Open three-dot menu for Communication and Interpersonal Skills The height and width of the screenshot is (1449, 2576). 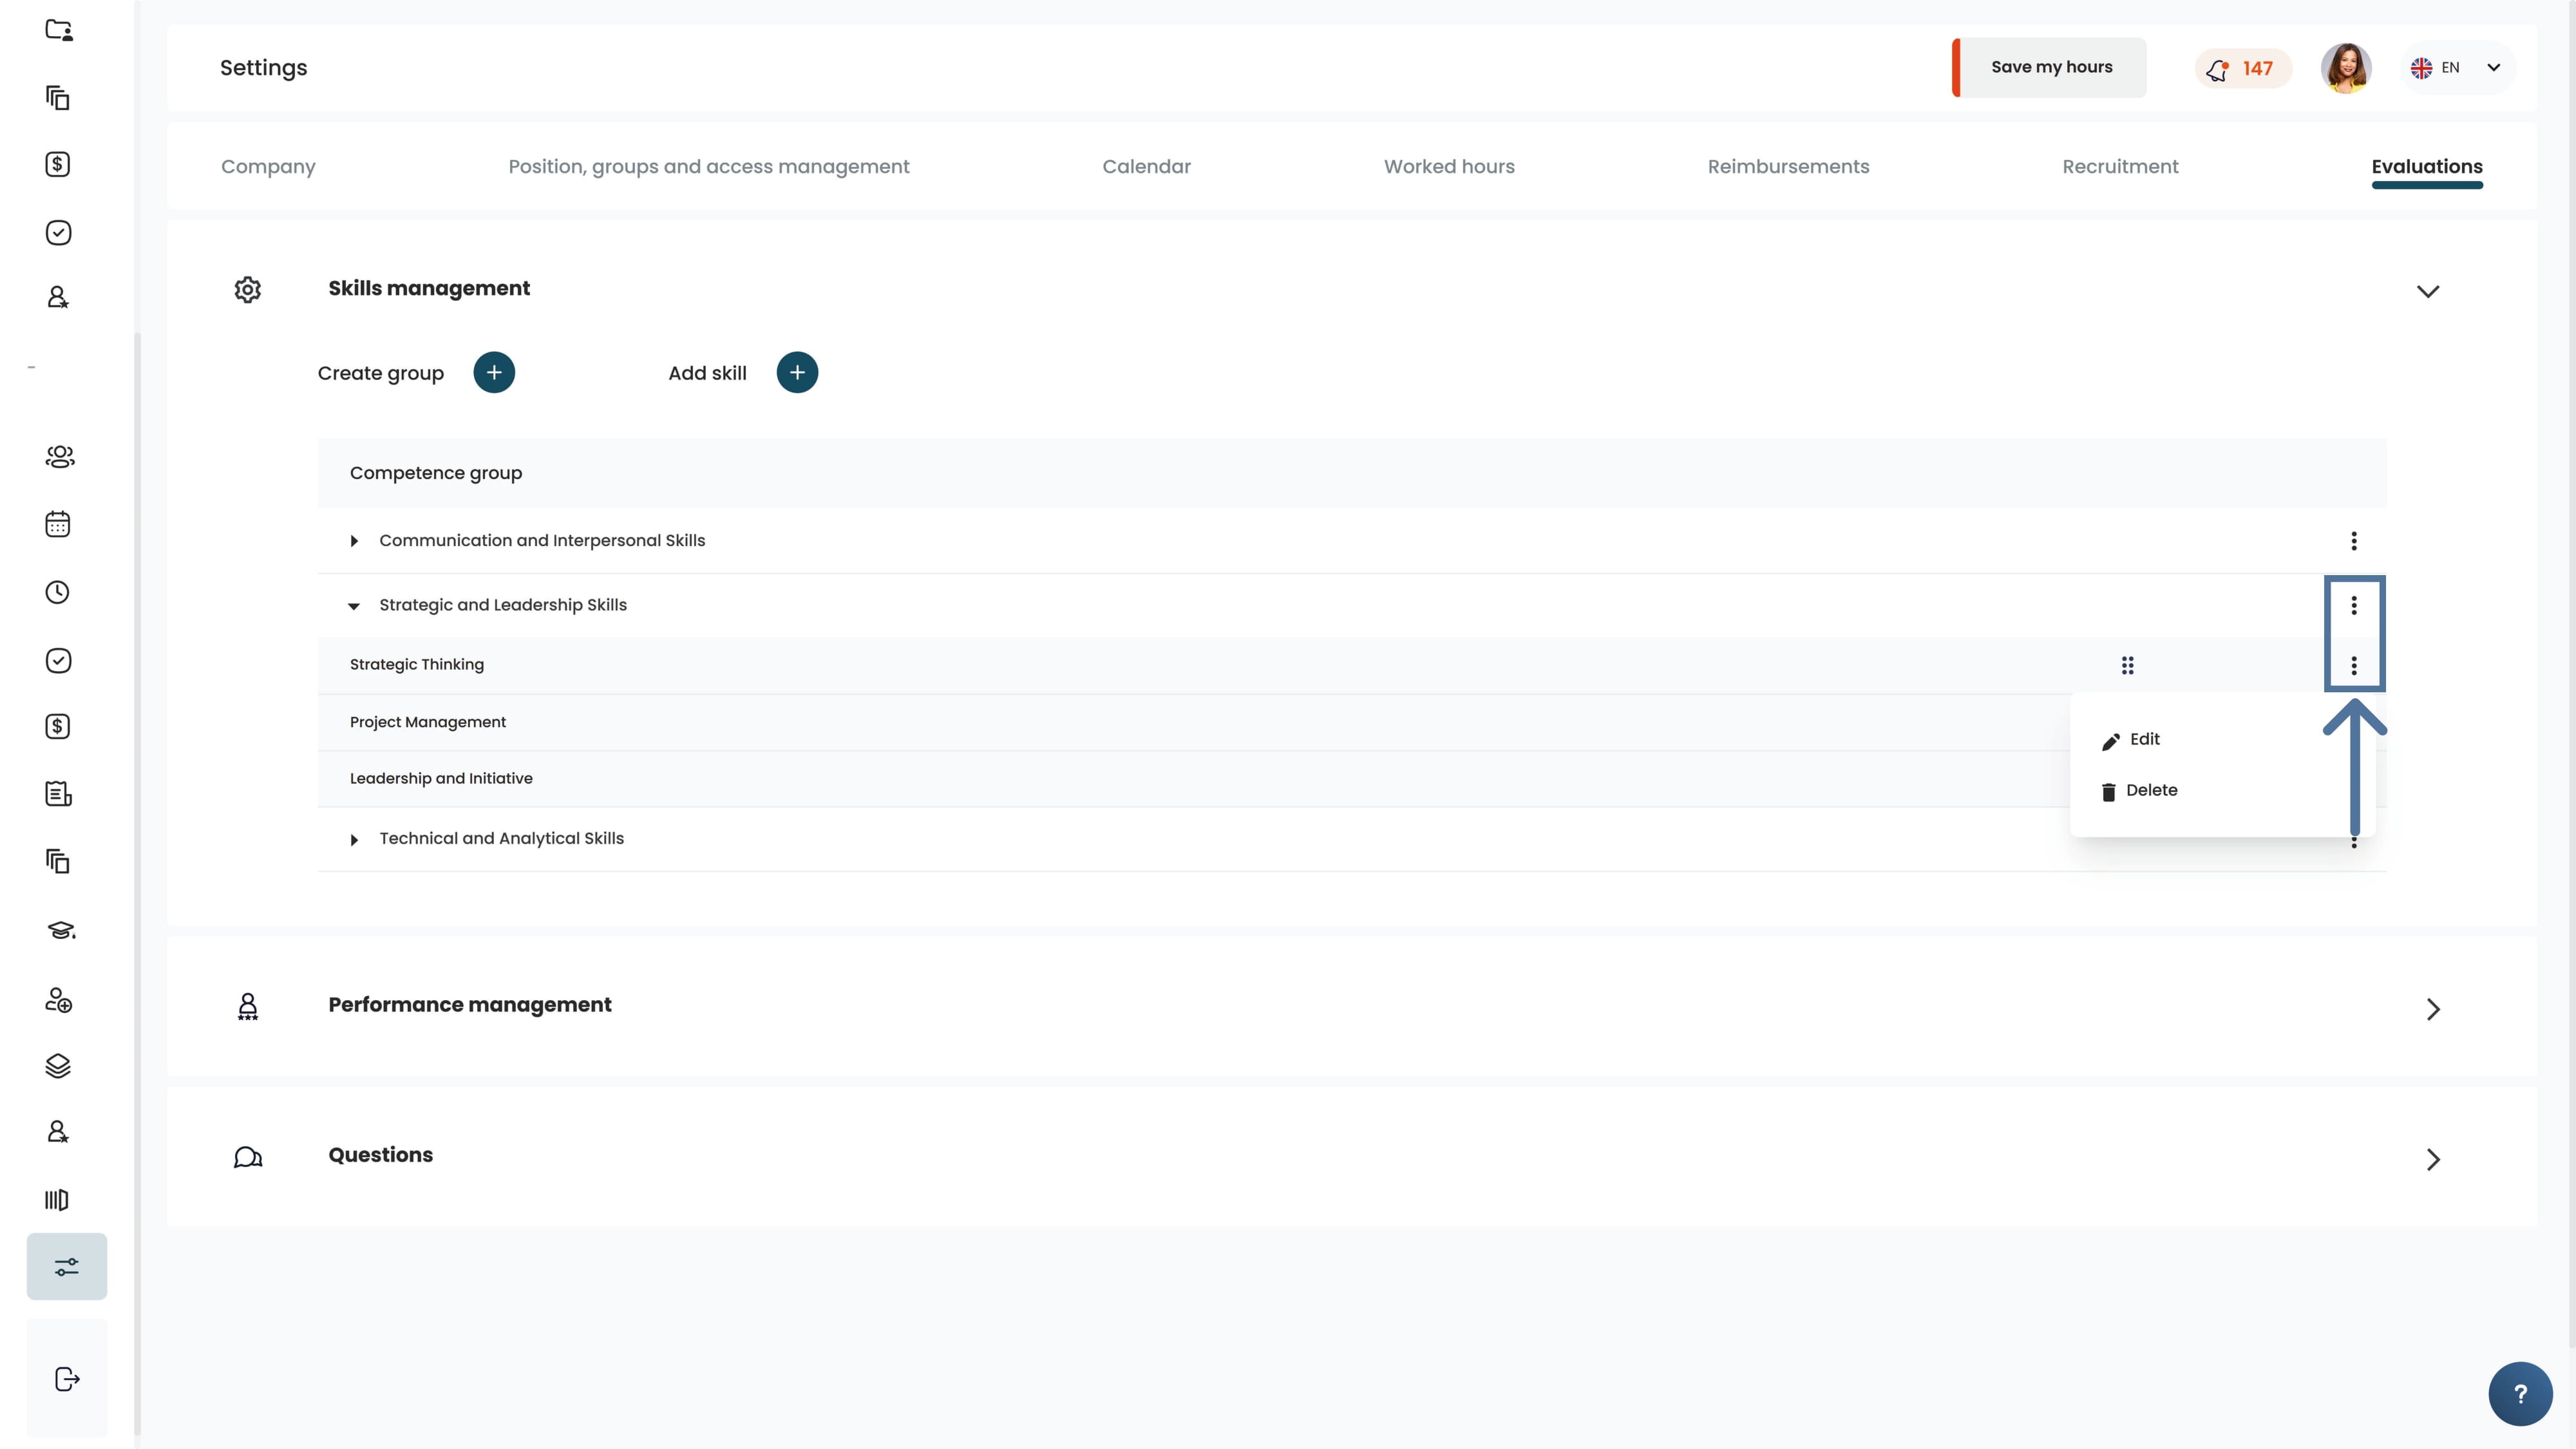(2354, 541)
